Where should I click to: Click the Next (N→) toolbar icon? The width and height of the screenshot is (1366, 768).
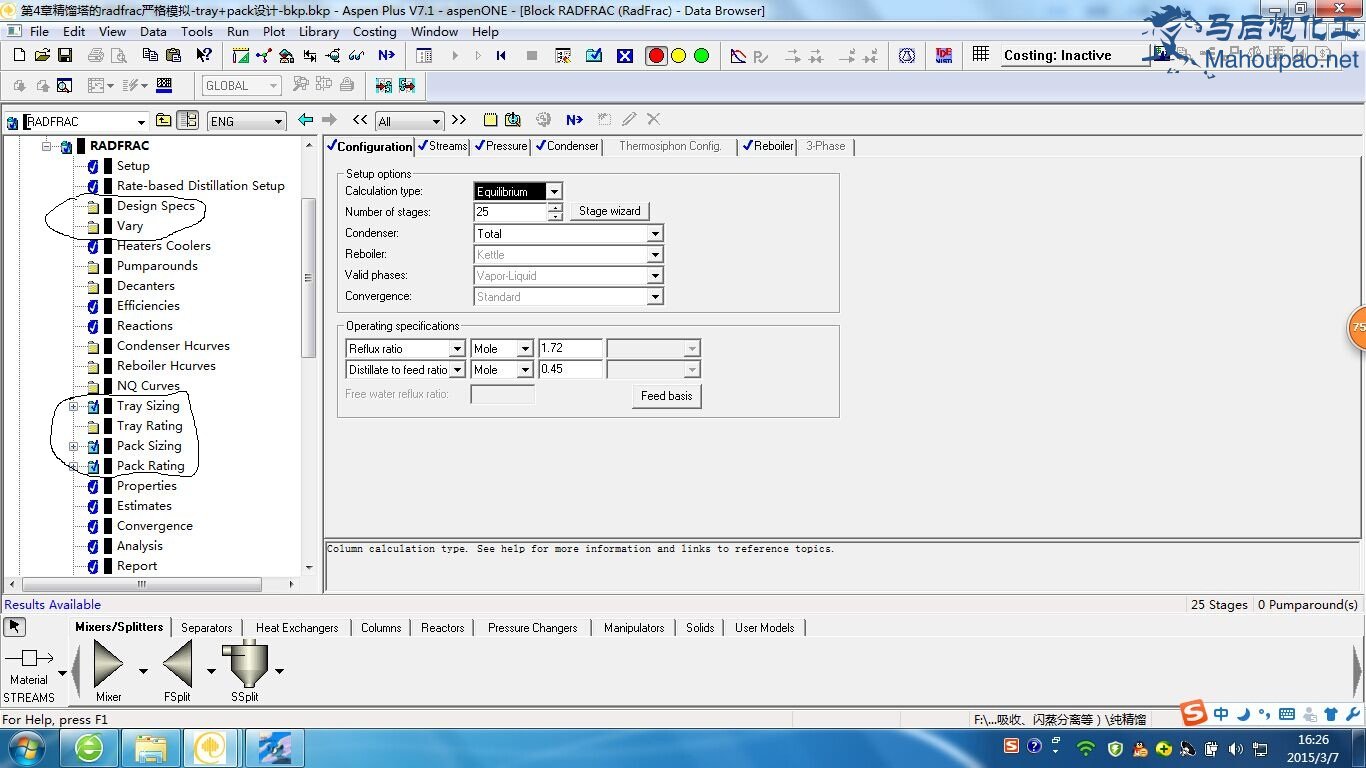point(387,56)
